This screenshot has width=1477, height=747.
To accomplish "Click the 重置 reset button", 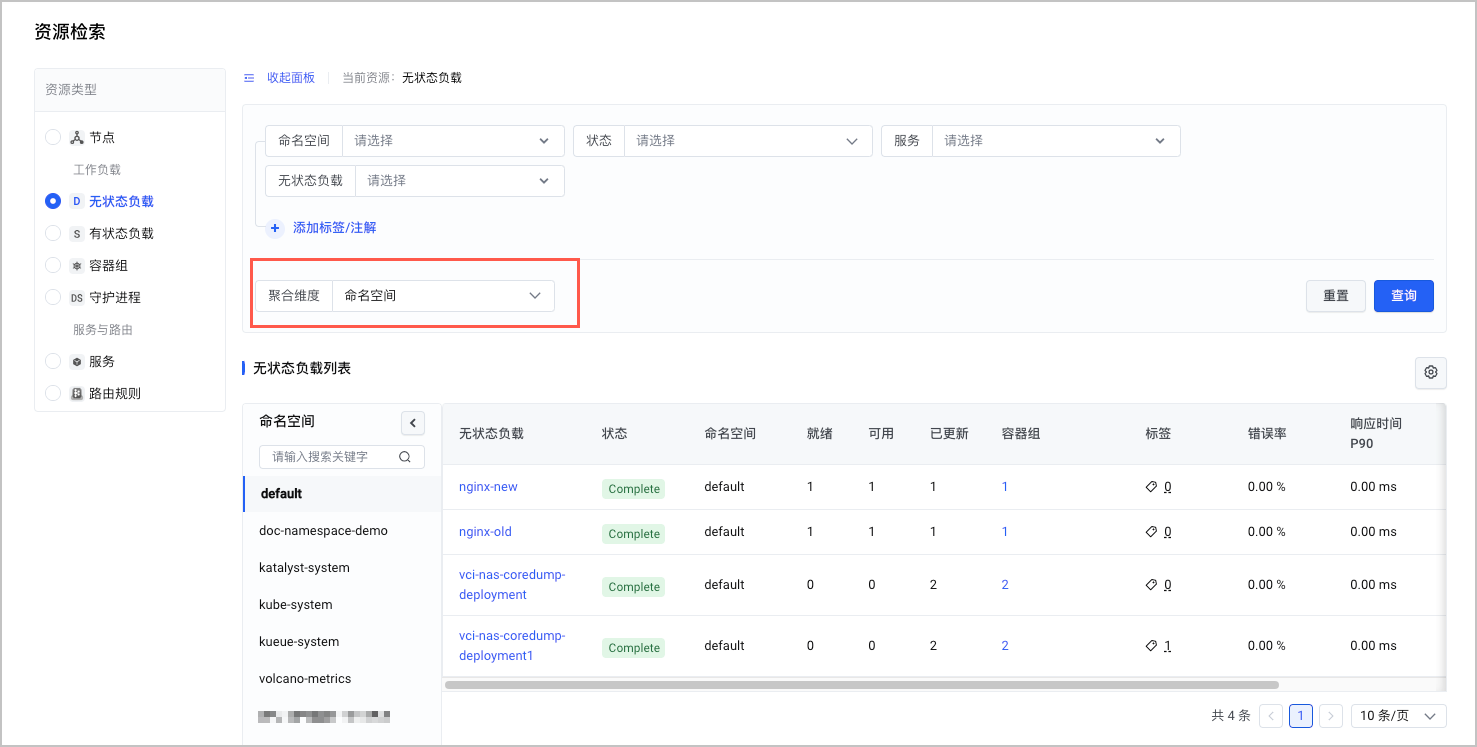I will [x=1336, y=296].
